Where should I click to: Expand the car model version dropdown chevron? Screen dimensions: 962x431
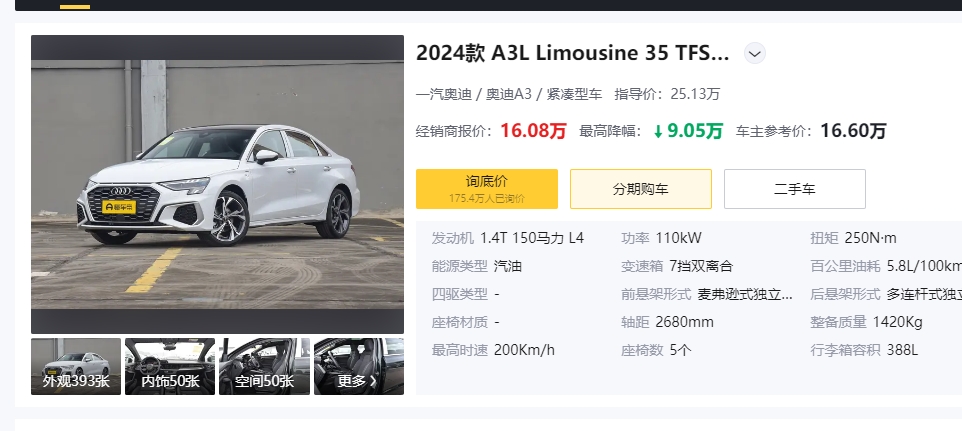pos(755,54)
